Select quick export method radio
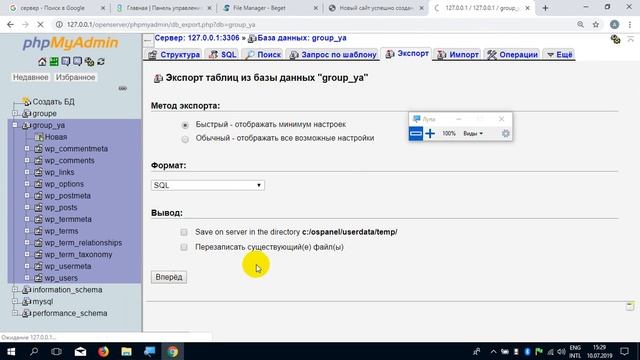The width and height of the screenshot is (640, 360). 185,125
